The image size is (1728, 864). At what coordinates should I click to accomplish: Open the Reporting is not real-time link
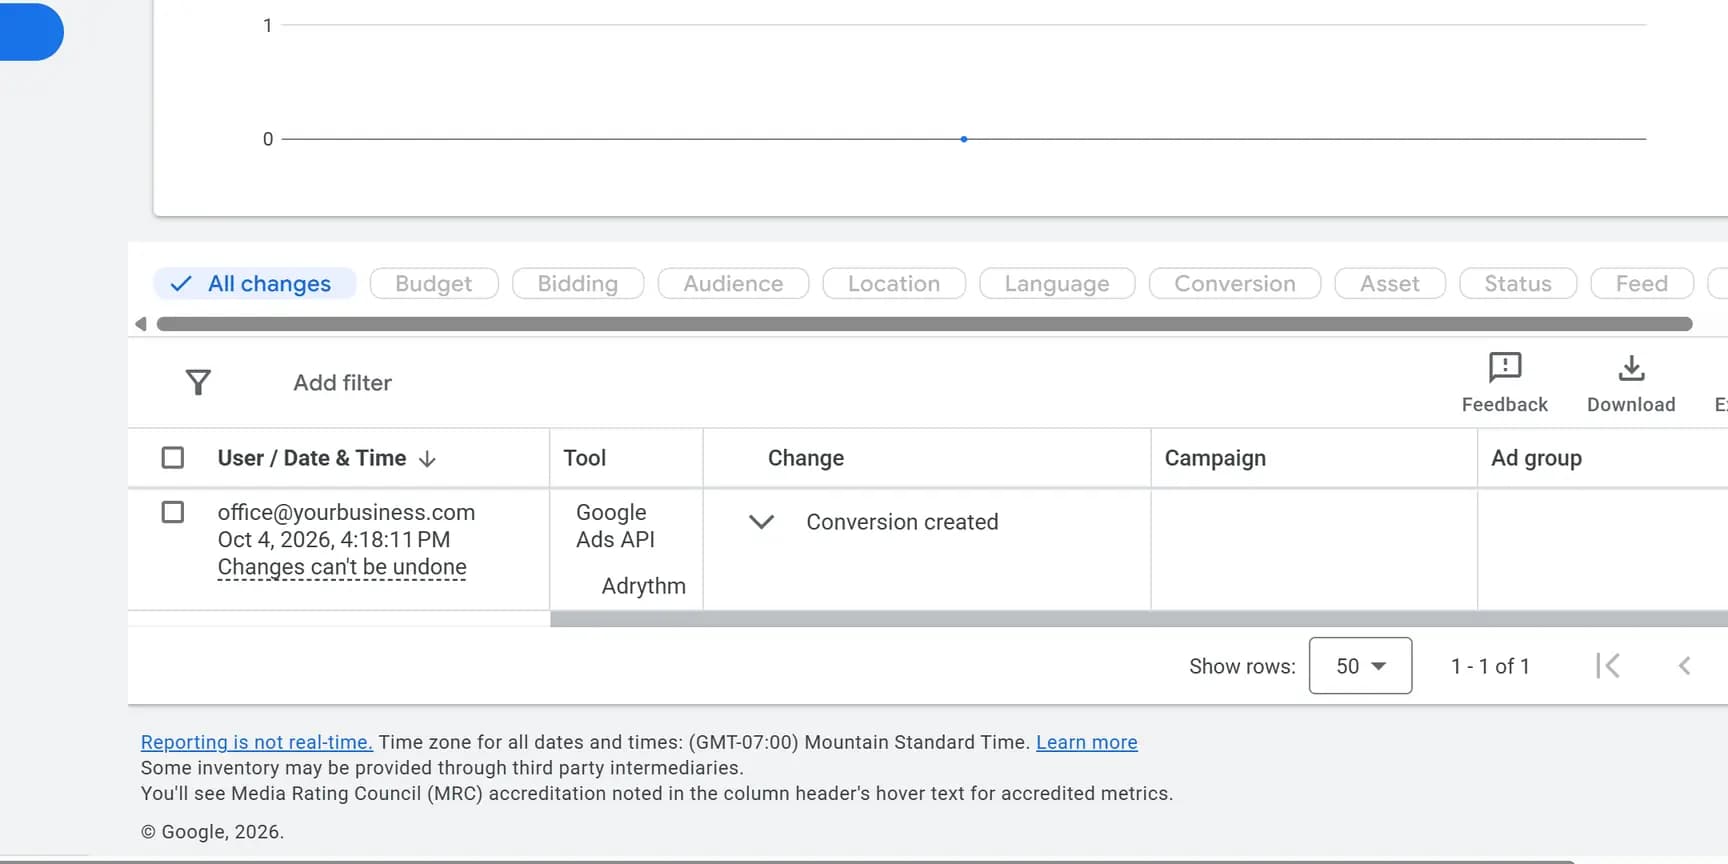pos(256,742)
